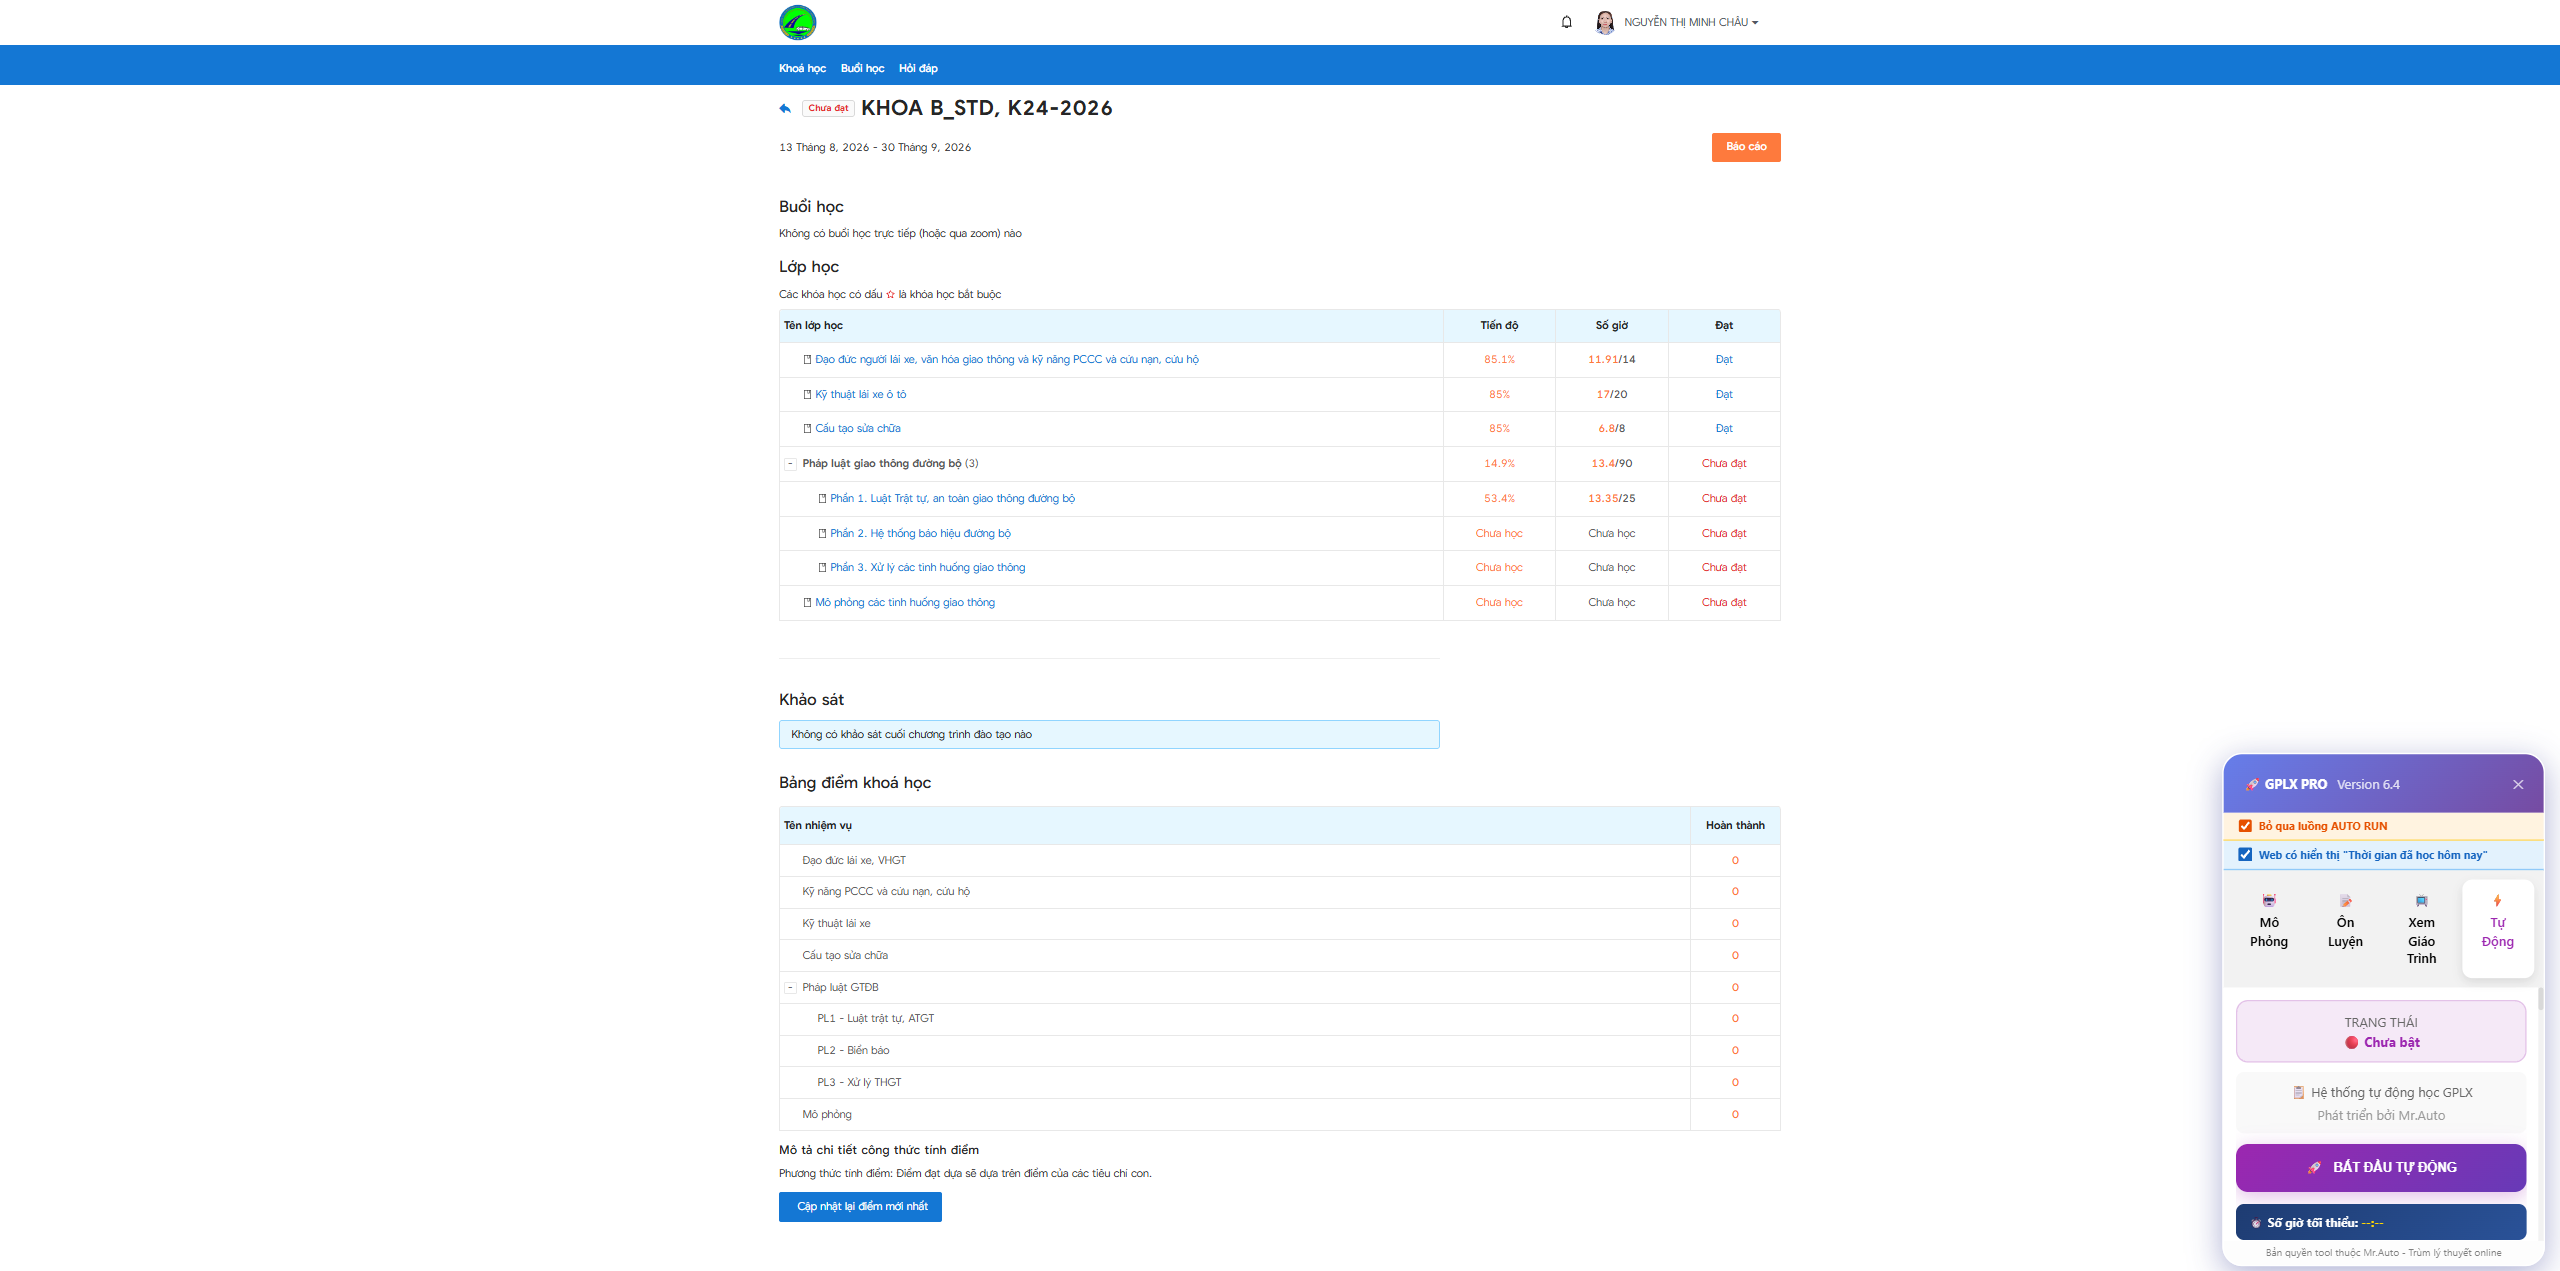Click document icon beside Đạo đức người lái xe
The image size is (2560, 1271).
807,360
